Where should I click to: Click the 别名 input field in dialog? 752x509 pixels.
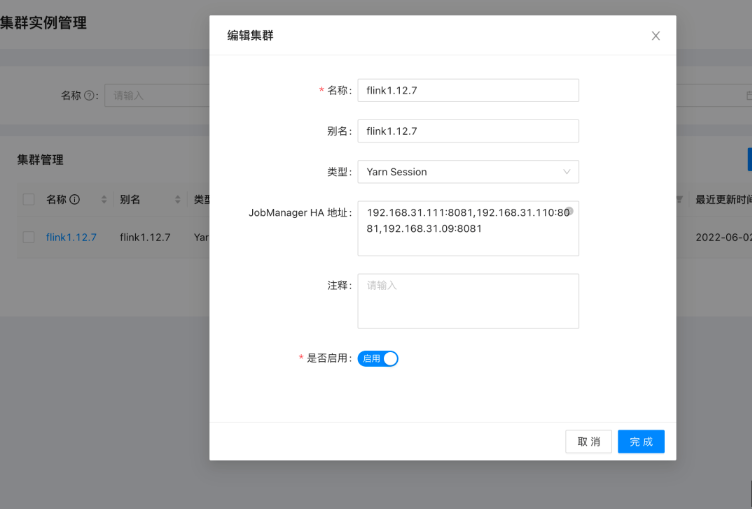[468, 131]
